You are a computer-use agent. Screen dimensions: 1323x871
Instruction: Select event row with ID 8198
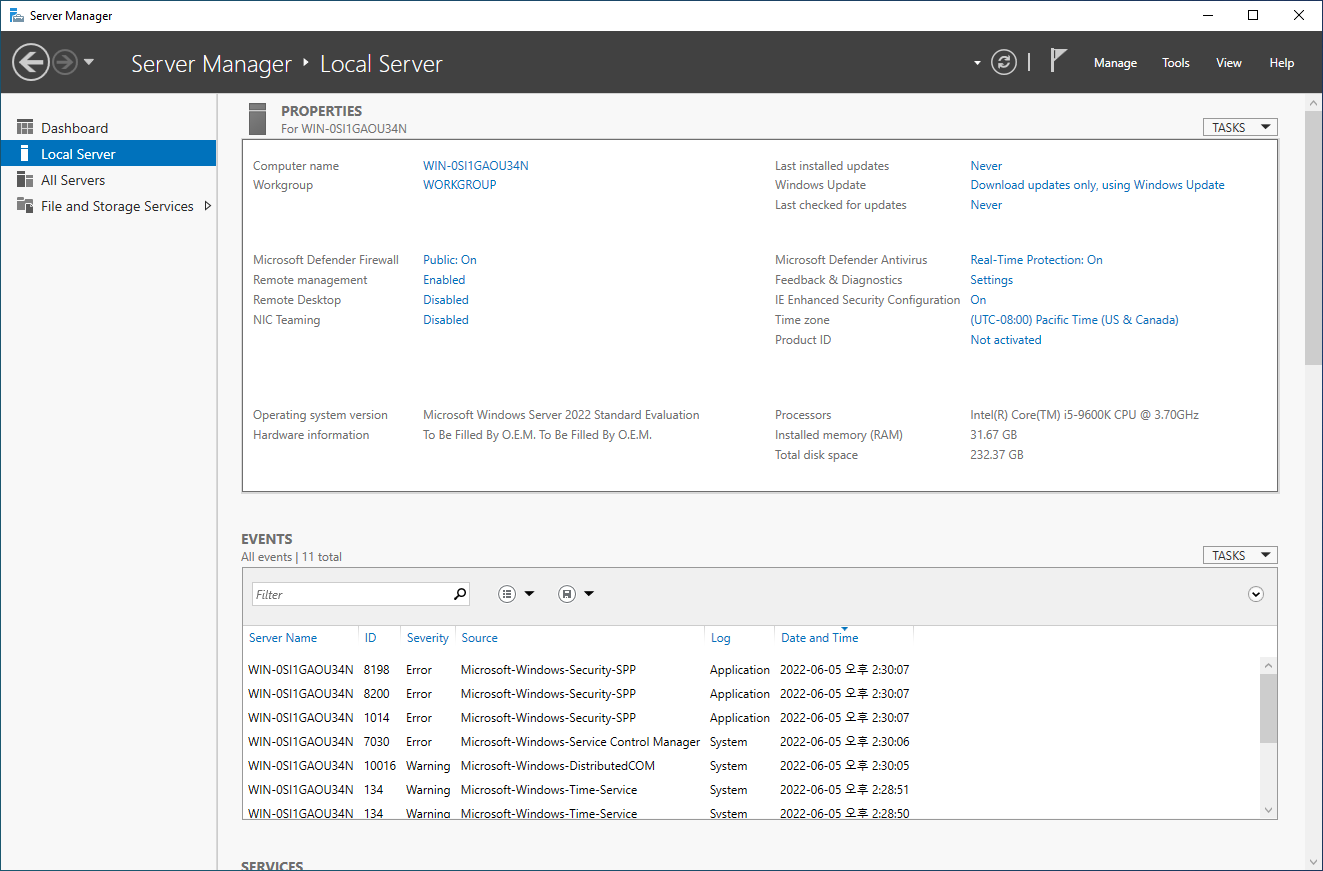(751, 670)
